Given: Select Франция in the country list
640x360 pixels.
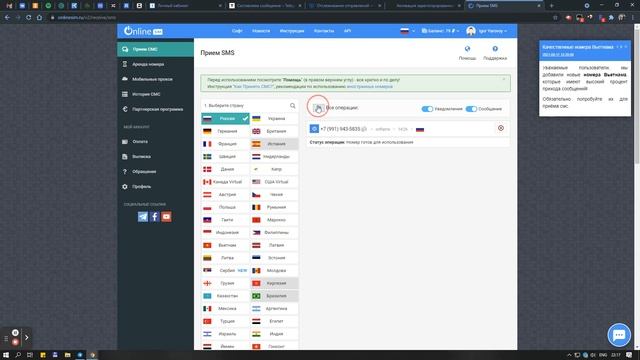Looking at the screenshot, I should (225, 144).
